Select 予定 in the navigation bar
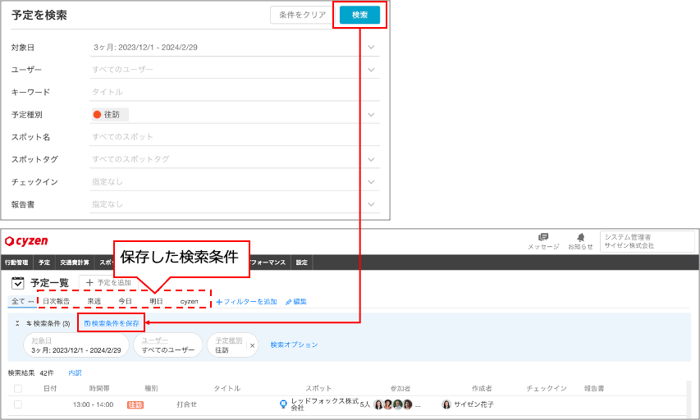 [x=44, y=262]
